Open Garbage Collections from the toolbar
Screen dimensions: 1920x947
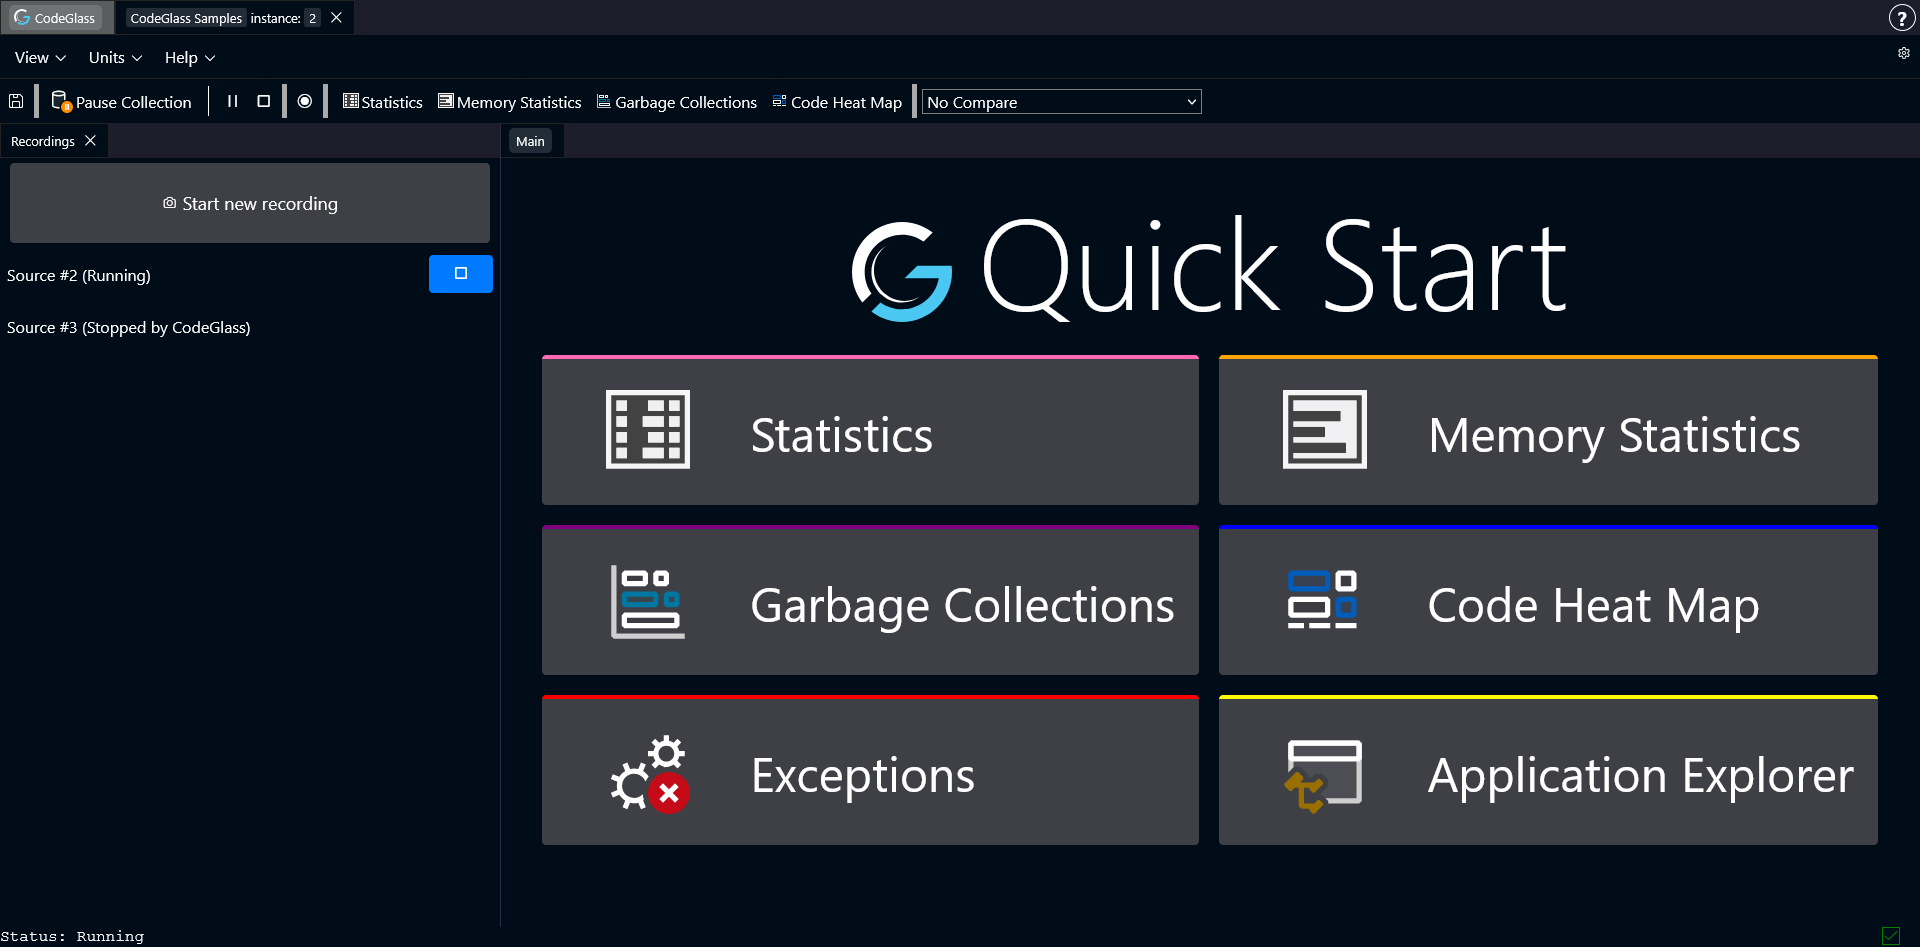676,102
